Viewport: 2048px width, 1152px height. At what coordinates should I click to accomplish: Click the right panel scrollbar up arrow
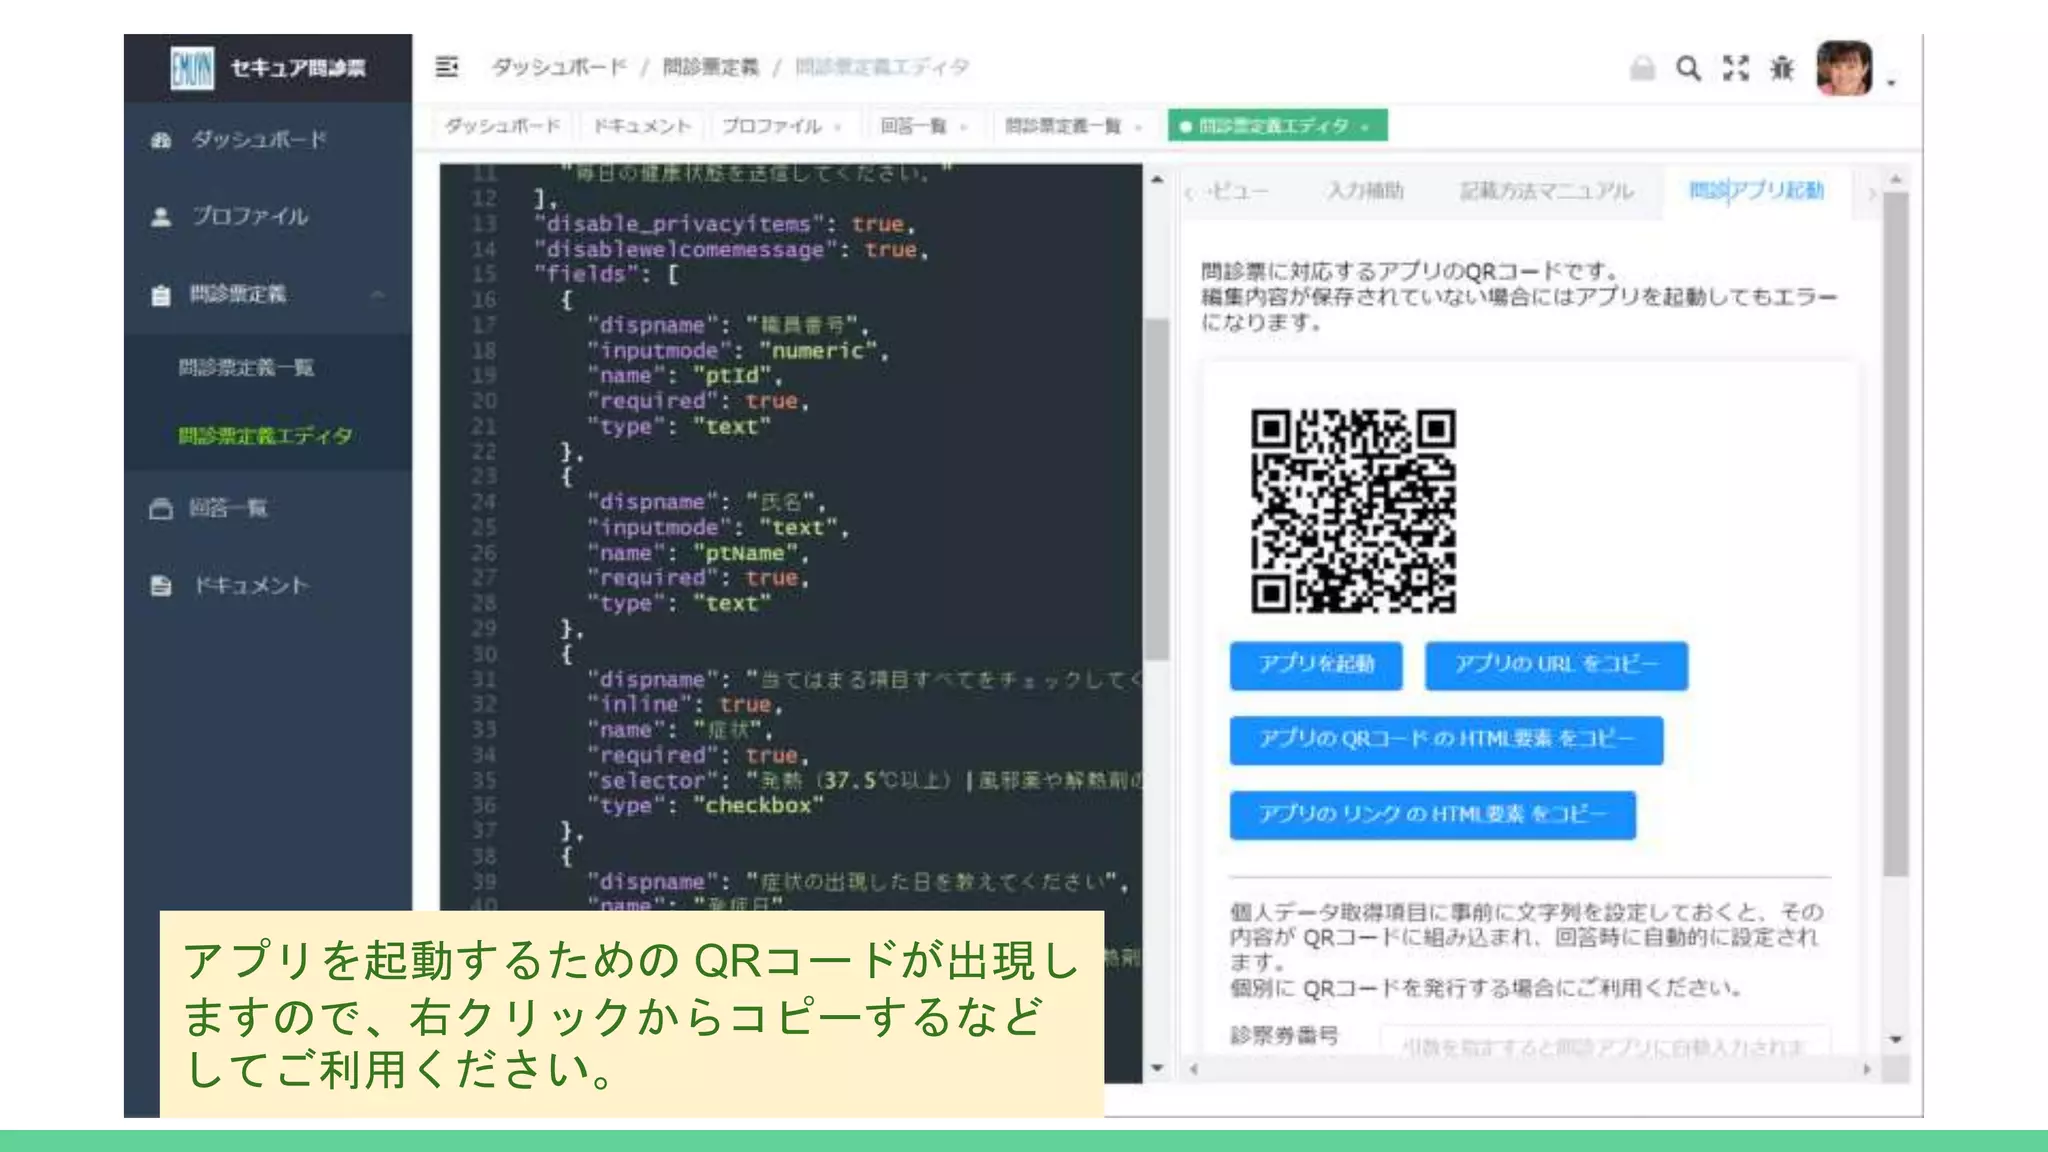(x=1895, y=180)
